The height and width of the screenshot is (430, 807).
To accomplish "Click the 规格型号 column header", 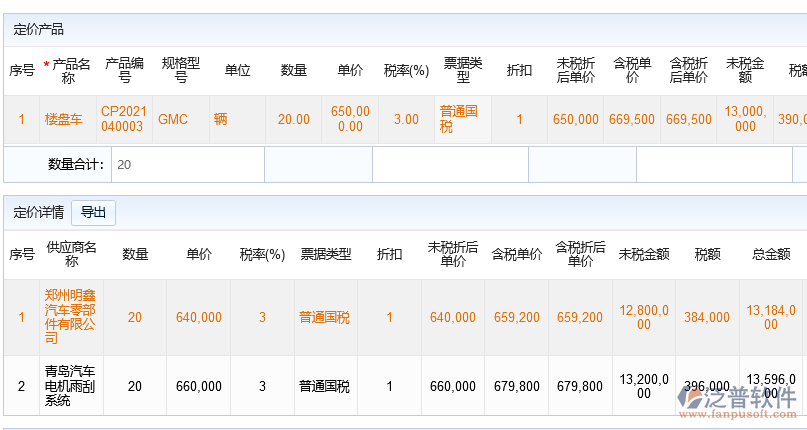I will [x=181, y=70].
